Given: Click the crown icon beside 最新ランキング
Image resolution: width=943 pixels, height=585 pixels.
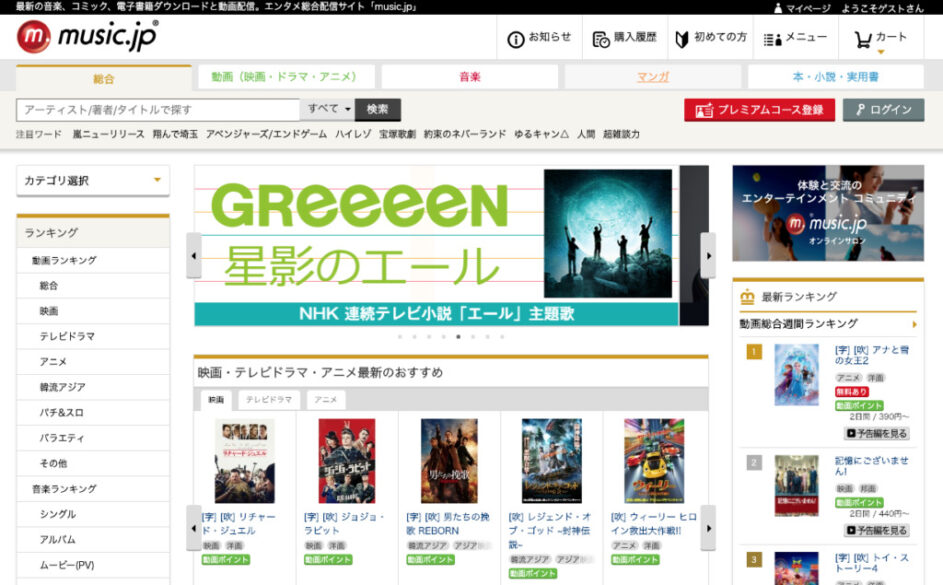Looking at the screenshot, I should pos(747,296).
